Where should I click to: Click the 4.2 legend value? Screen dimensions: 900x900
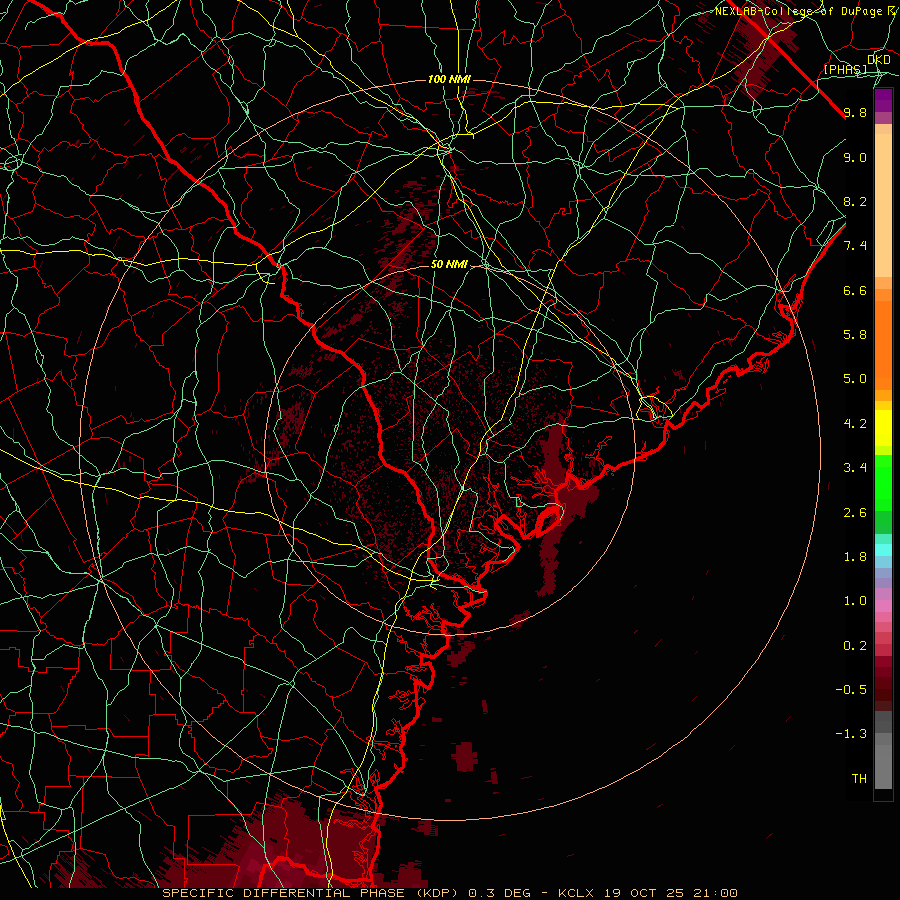pos(855,424)
